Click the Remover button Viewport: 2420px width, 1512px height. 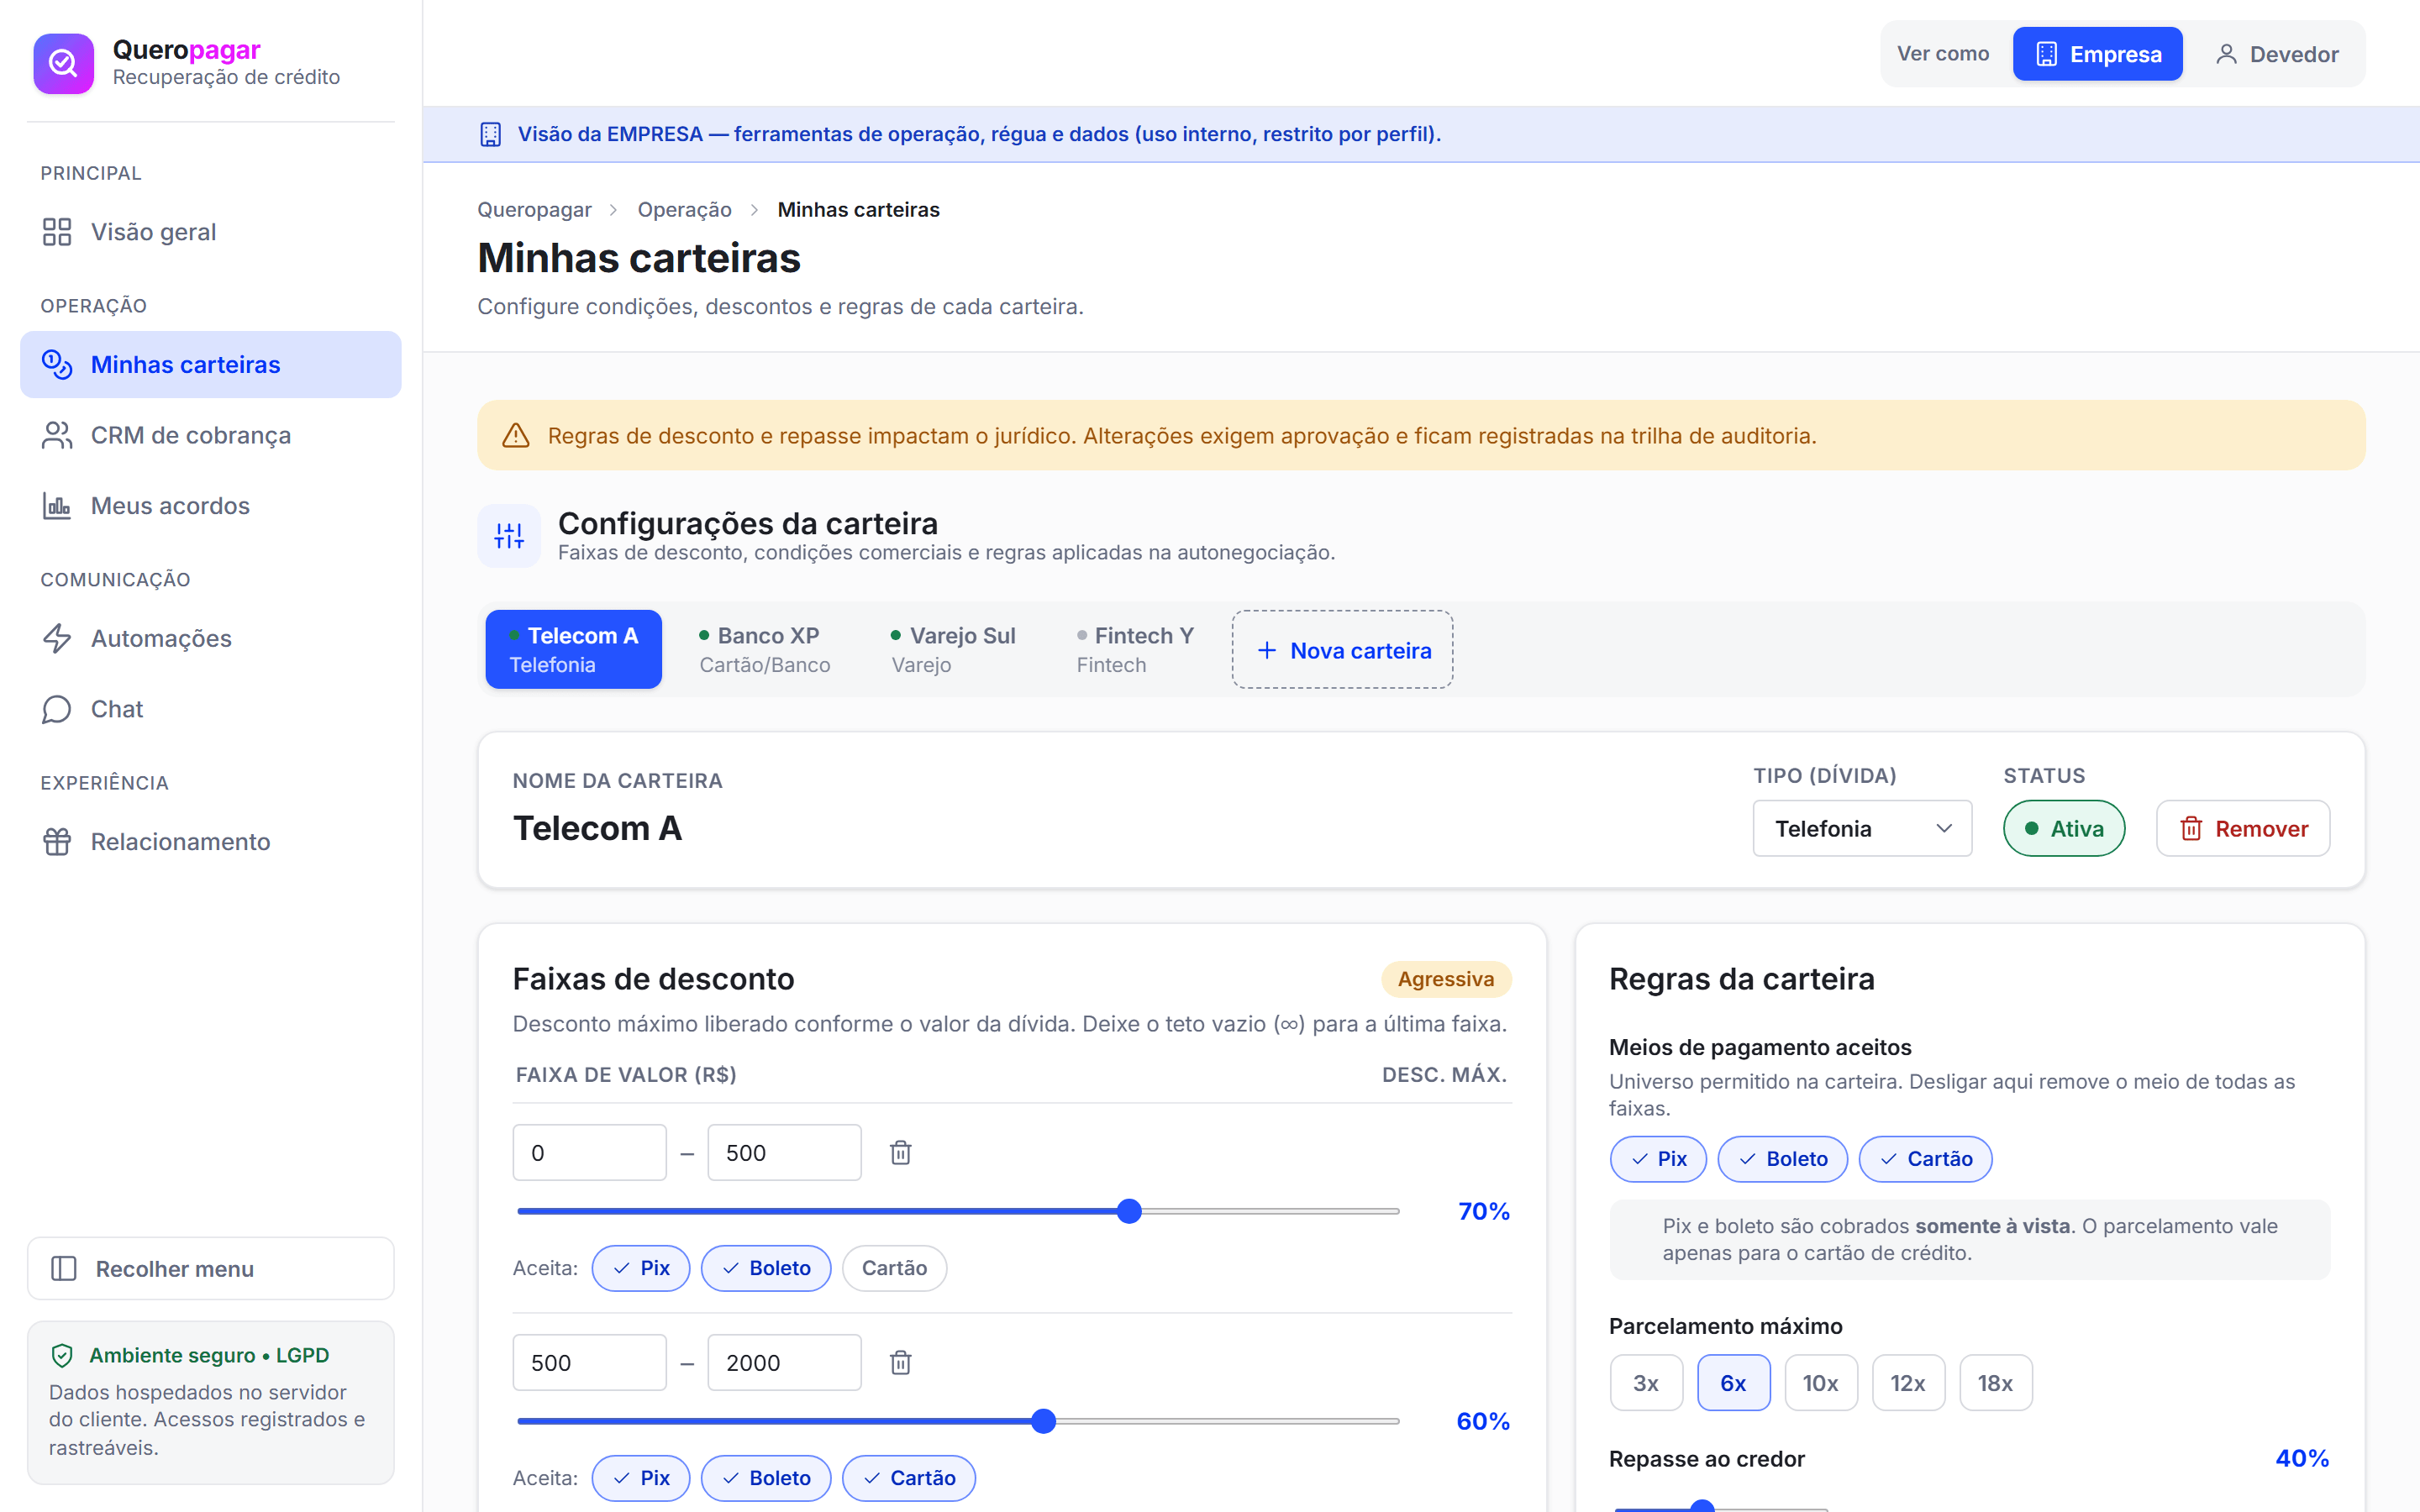pyautogui.click(x=2243, y=828)
